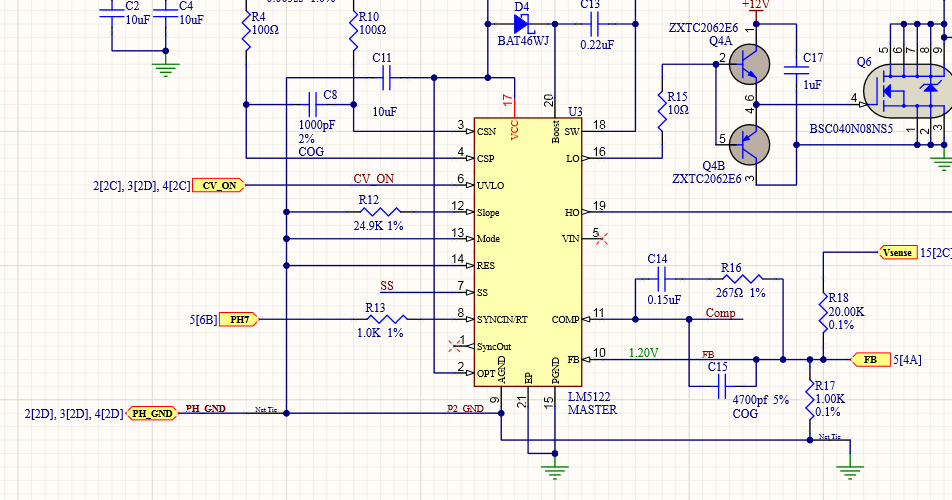This screenshot has width=952, height=500.
Task: Select capacitor C15 symbol
Action: pyautogui.click(x=722, y=386)
